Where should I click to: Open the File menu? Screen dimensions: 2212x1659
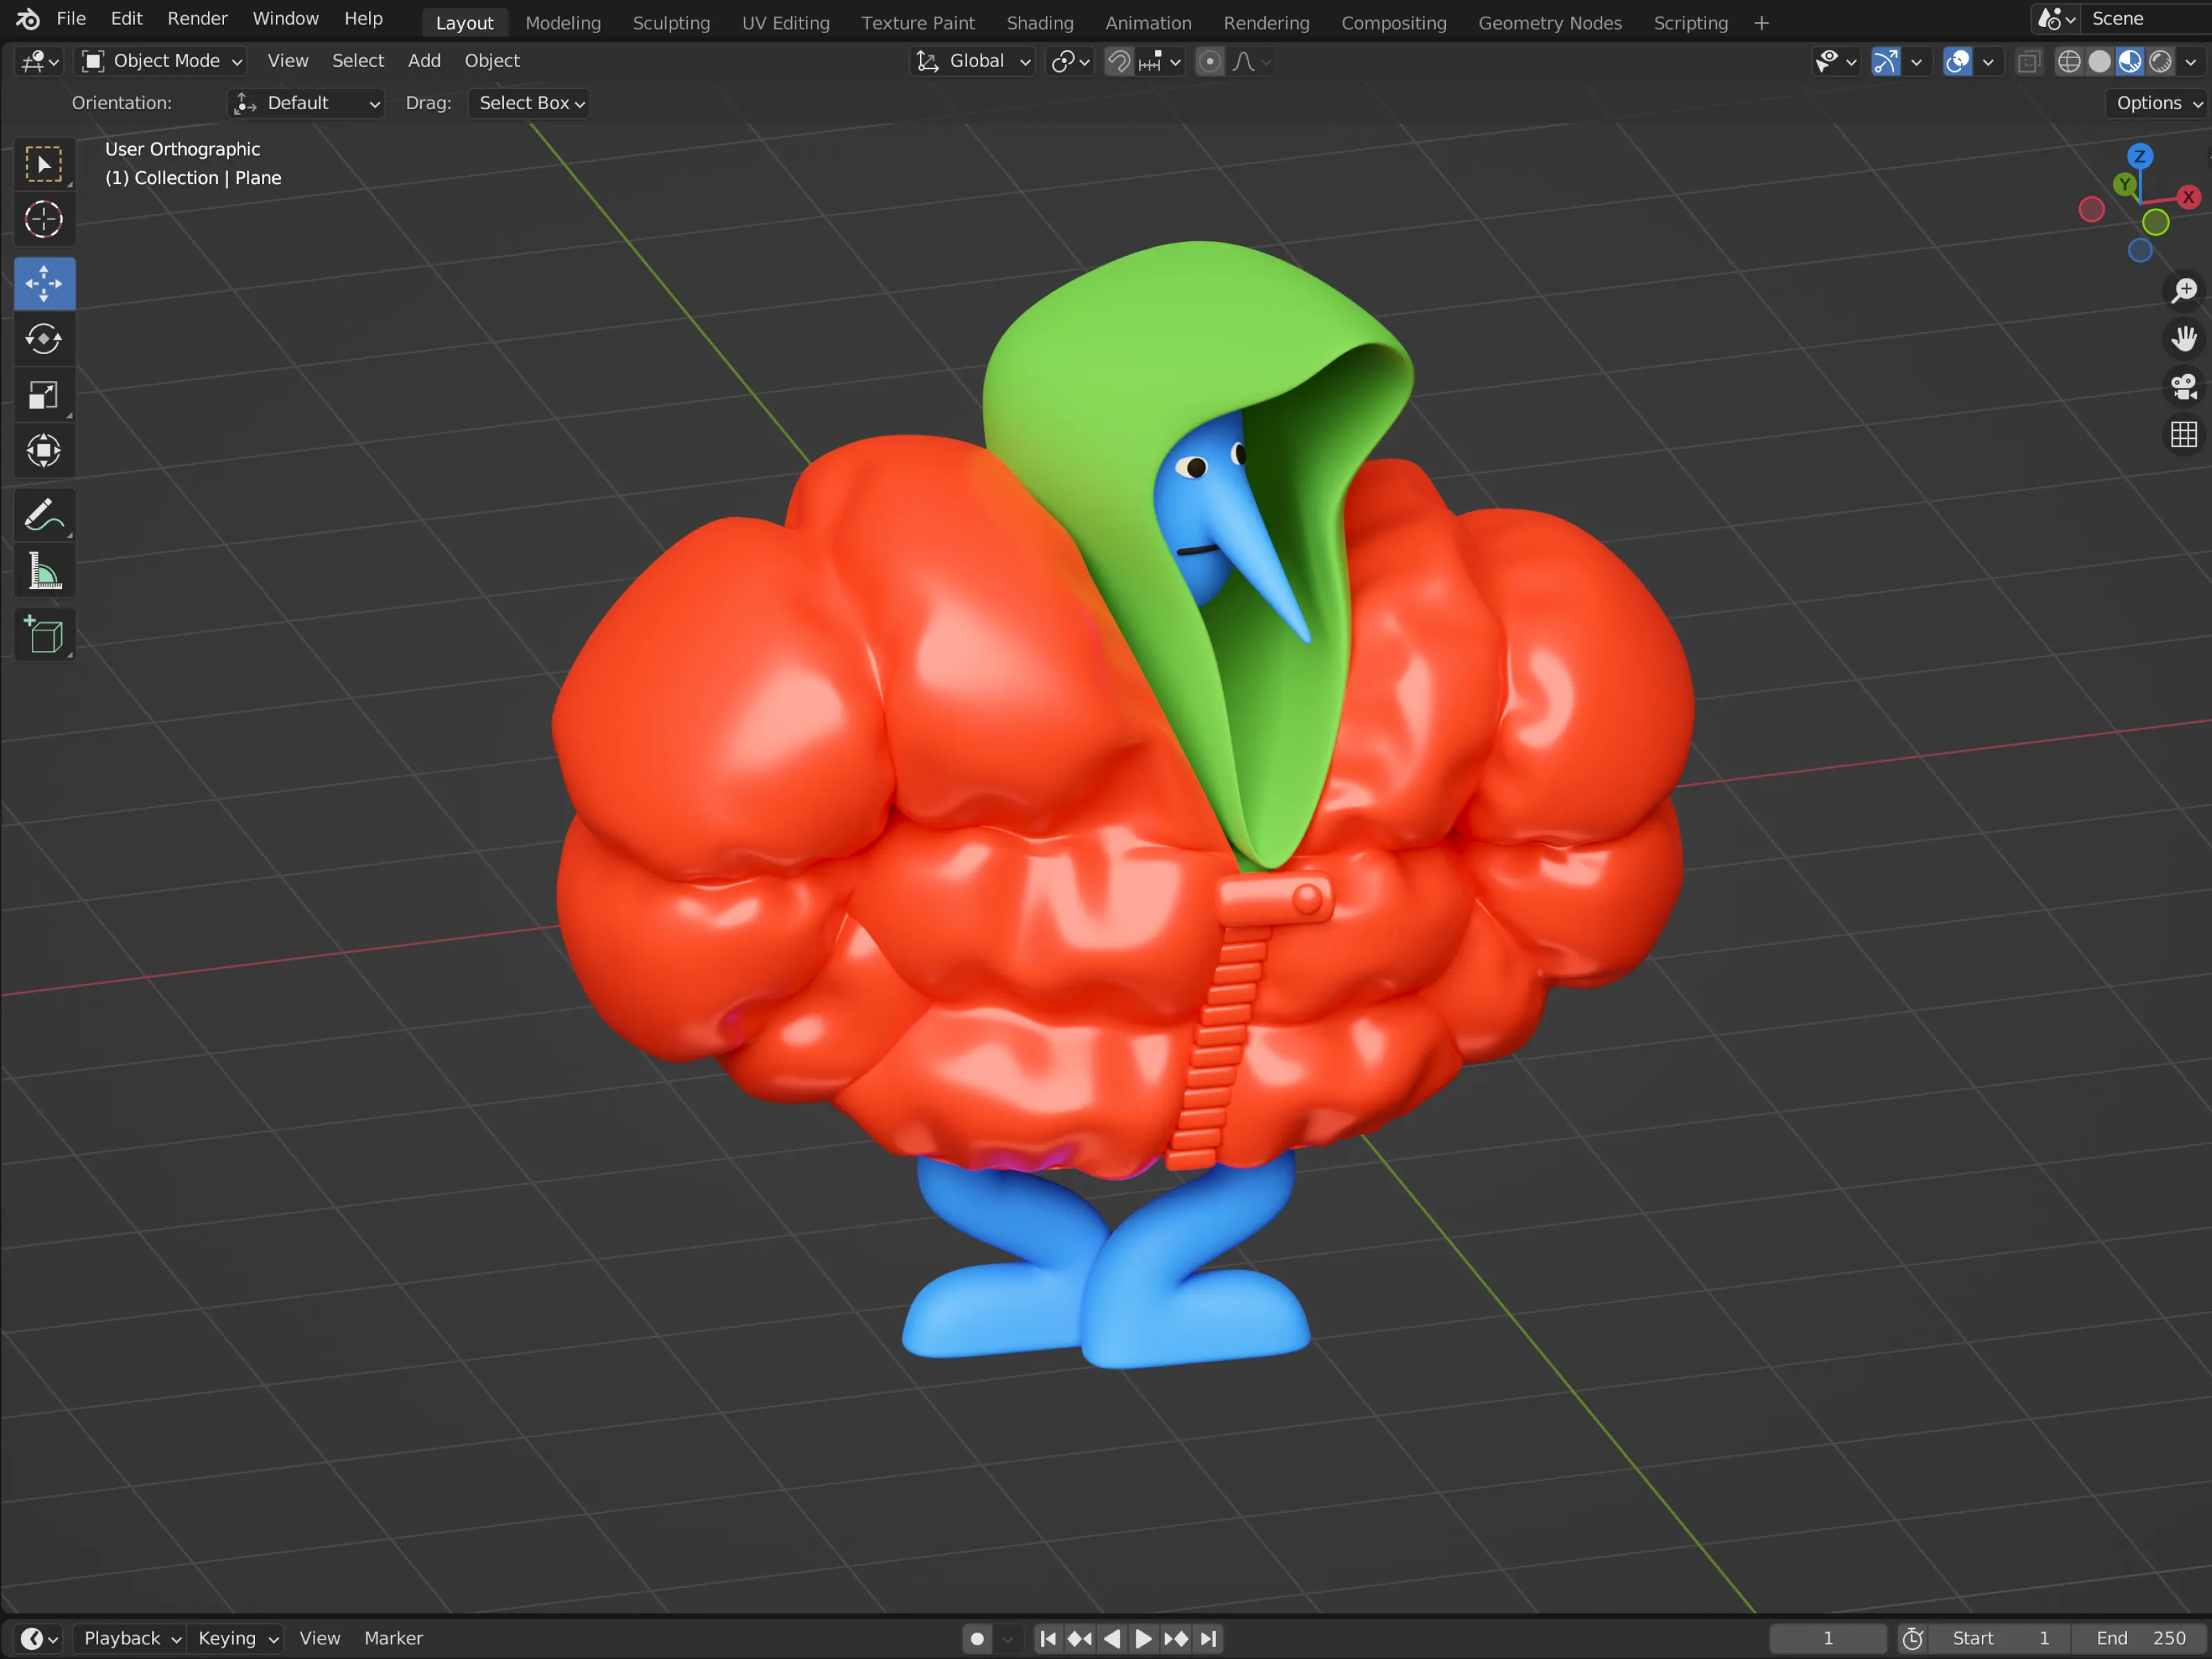click(x=71, y=19)
